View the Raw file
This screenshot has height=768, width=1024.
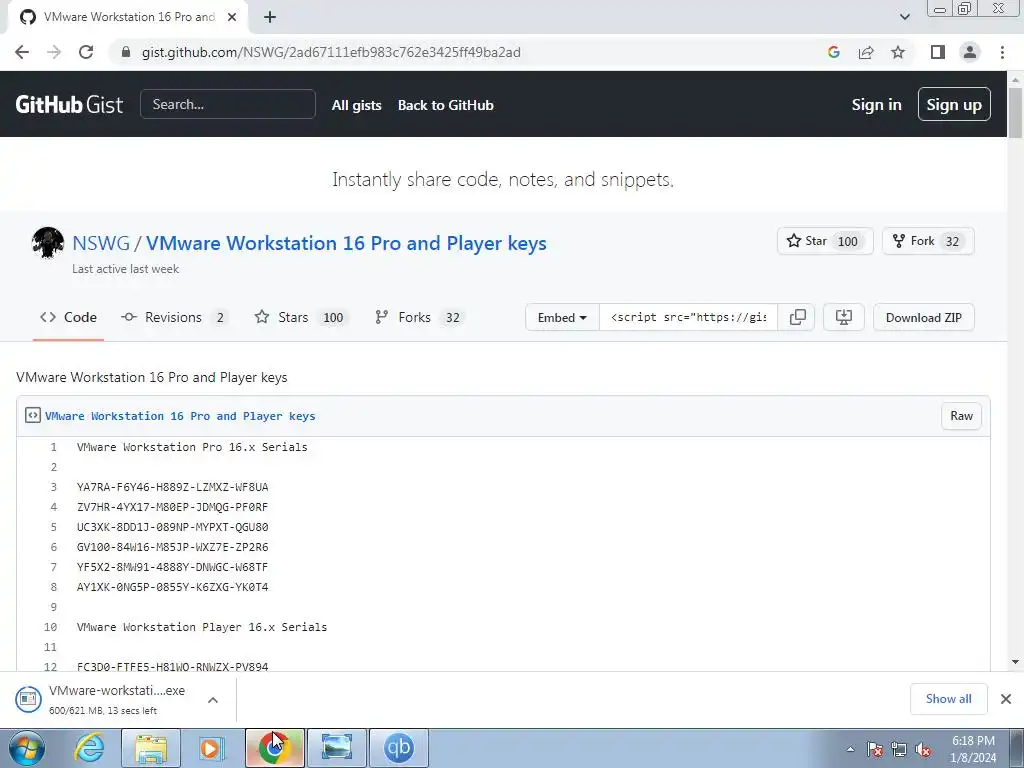pyautogui.click(x=961, y=416)
